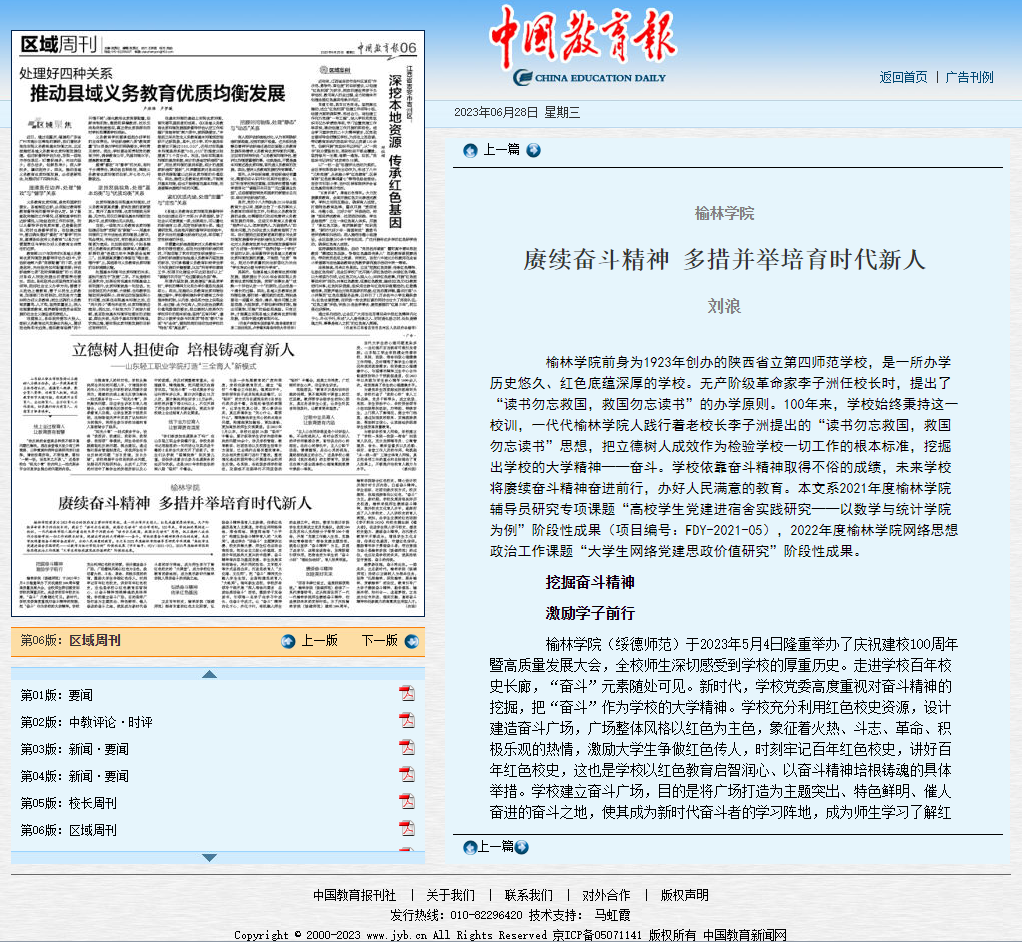
Task: Click author name 刘浪
Action: click(x=724, y=306)
